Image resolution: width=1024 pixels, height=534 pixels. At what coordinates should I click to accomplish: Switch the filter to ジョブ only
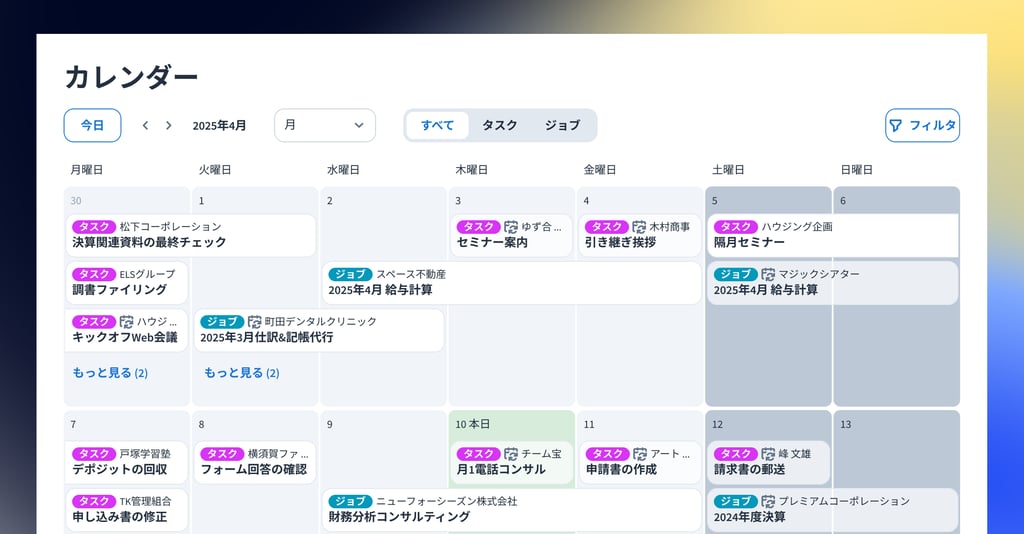[562, 126]
